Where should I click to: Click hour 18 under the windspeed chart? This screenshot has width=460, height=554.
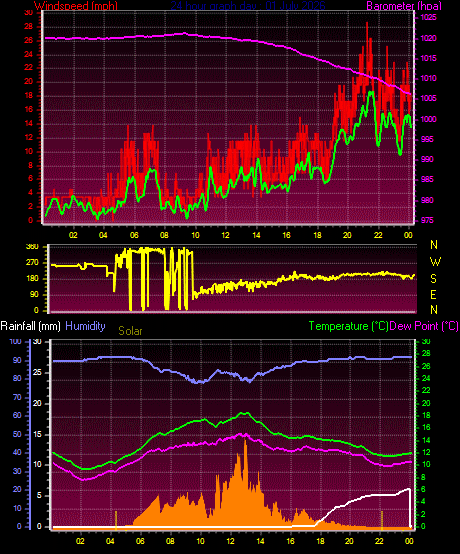317,235
